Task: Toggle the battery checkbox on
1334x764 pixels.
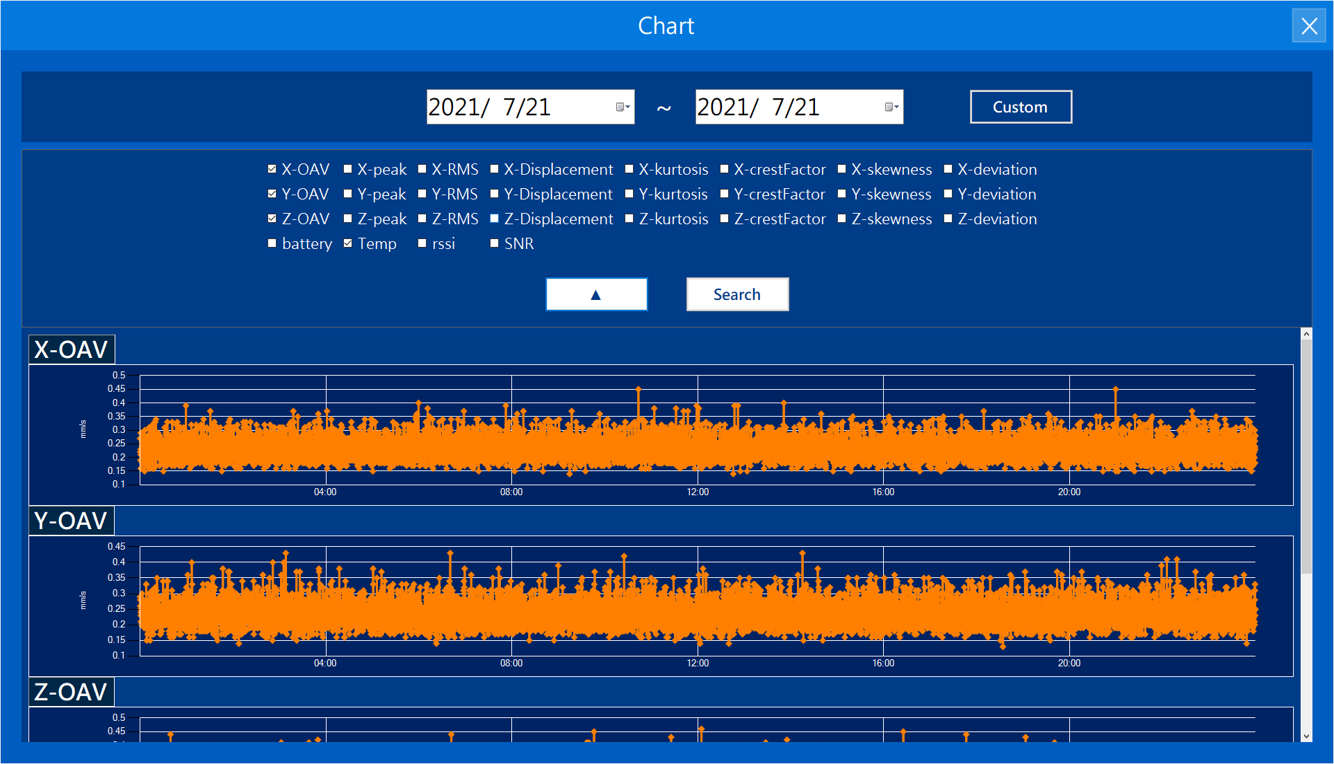Action: [272, 243]
